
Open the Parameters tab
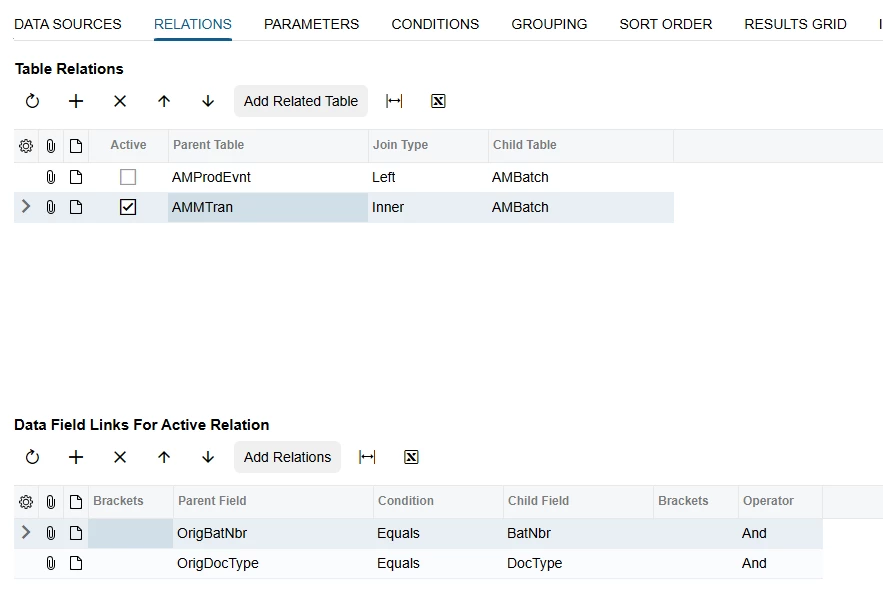(311, 24)
